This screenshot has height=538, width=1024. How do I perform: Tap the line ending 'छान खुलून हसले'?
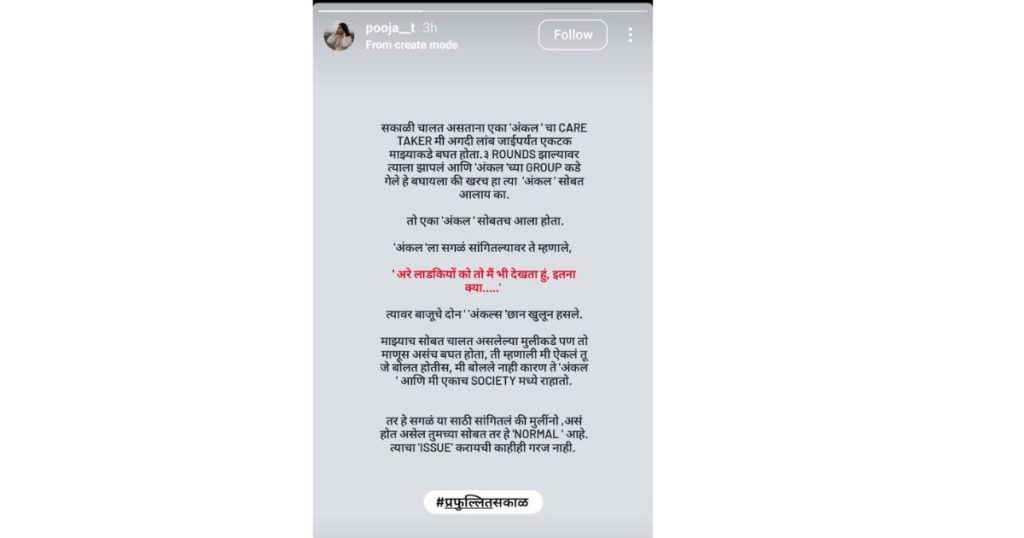click(484, 314)
